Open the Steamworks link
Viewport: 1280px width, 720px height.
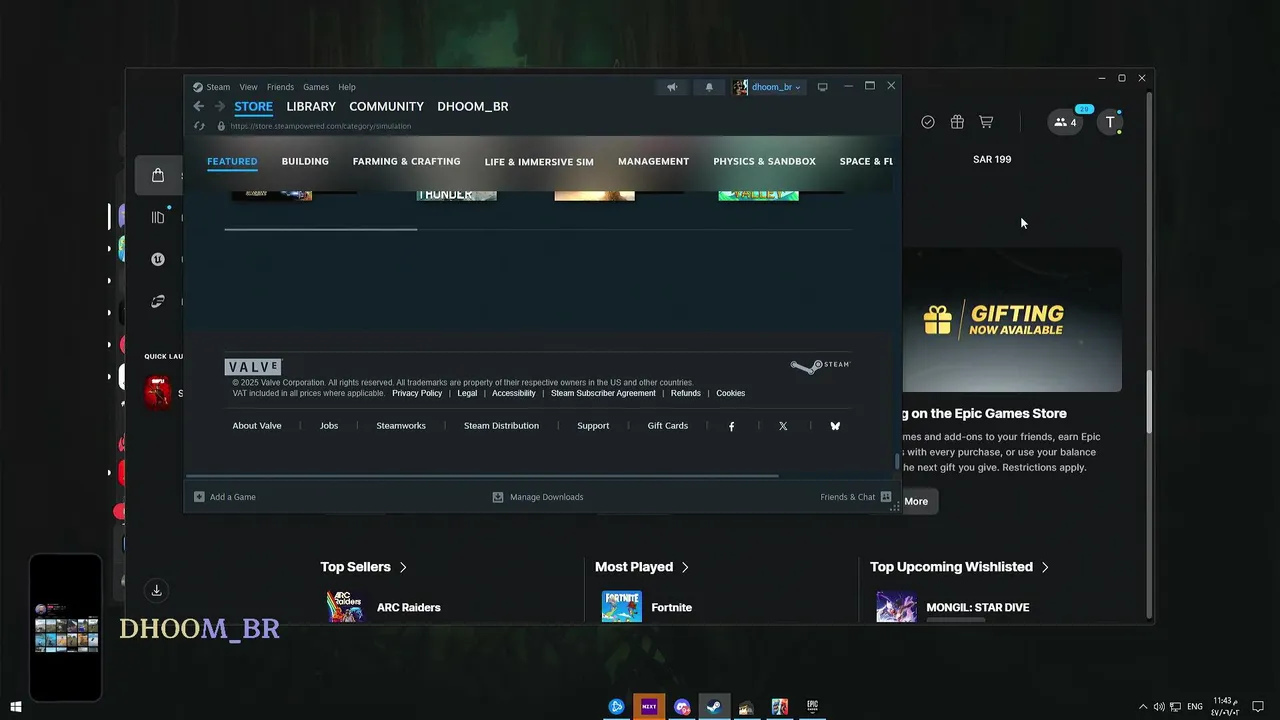coord(401,426)
